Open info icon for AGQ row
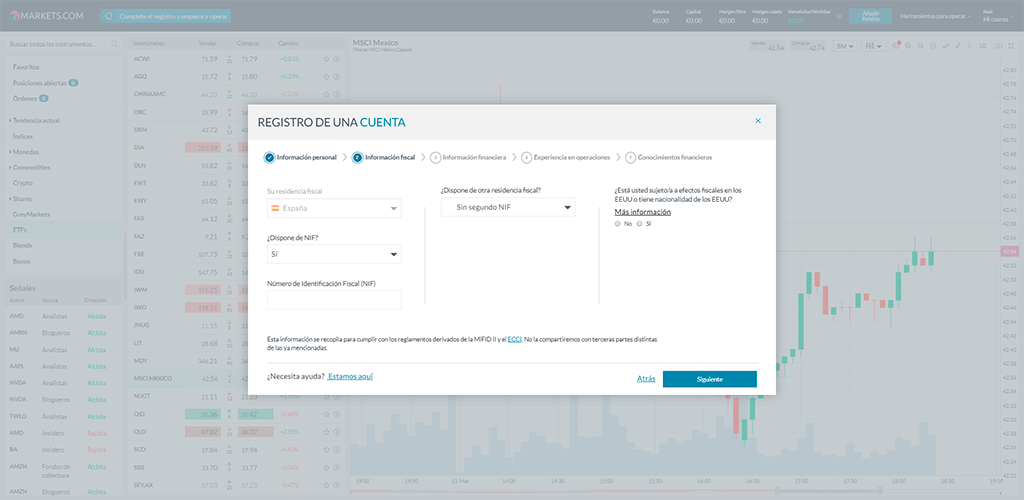Viewport: 1024px width, 500px height. tap(337, 76)
